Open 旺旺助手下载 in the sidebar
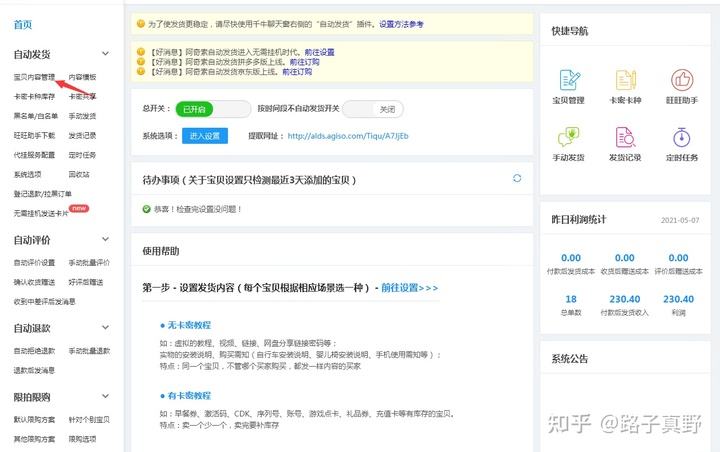 [x=34, y=136]
